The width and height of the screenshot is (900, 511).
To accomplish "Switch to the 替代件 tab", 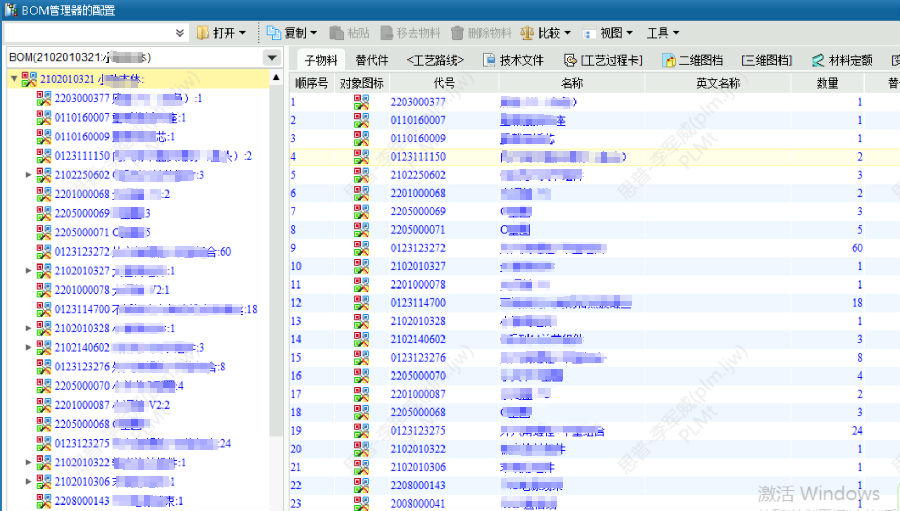I will [x=371, y=60].
